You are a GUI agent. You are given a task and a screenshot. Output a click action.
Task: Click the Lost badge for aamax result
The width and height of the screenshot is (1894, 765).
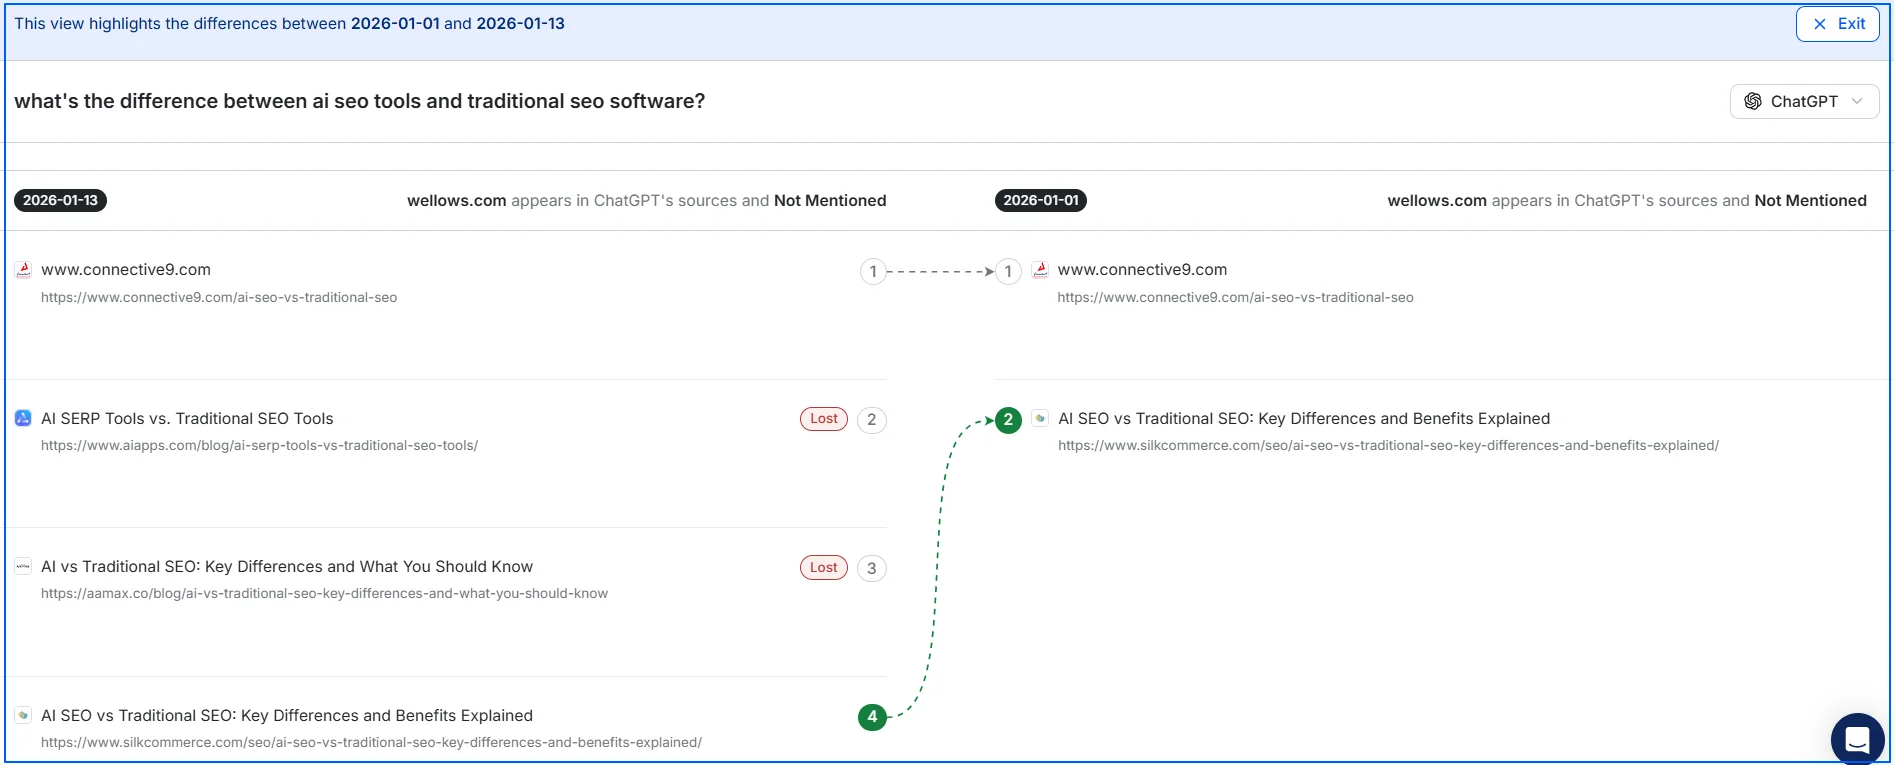coord(823,567)
